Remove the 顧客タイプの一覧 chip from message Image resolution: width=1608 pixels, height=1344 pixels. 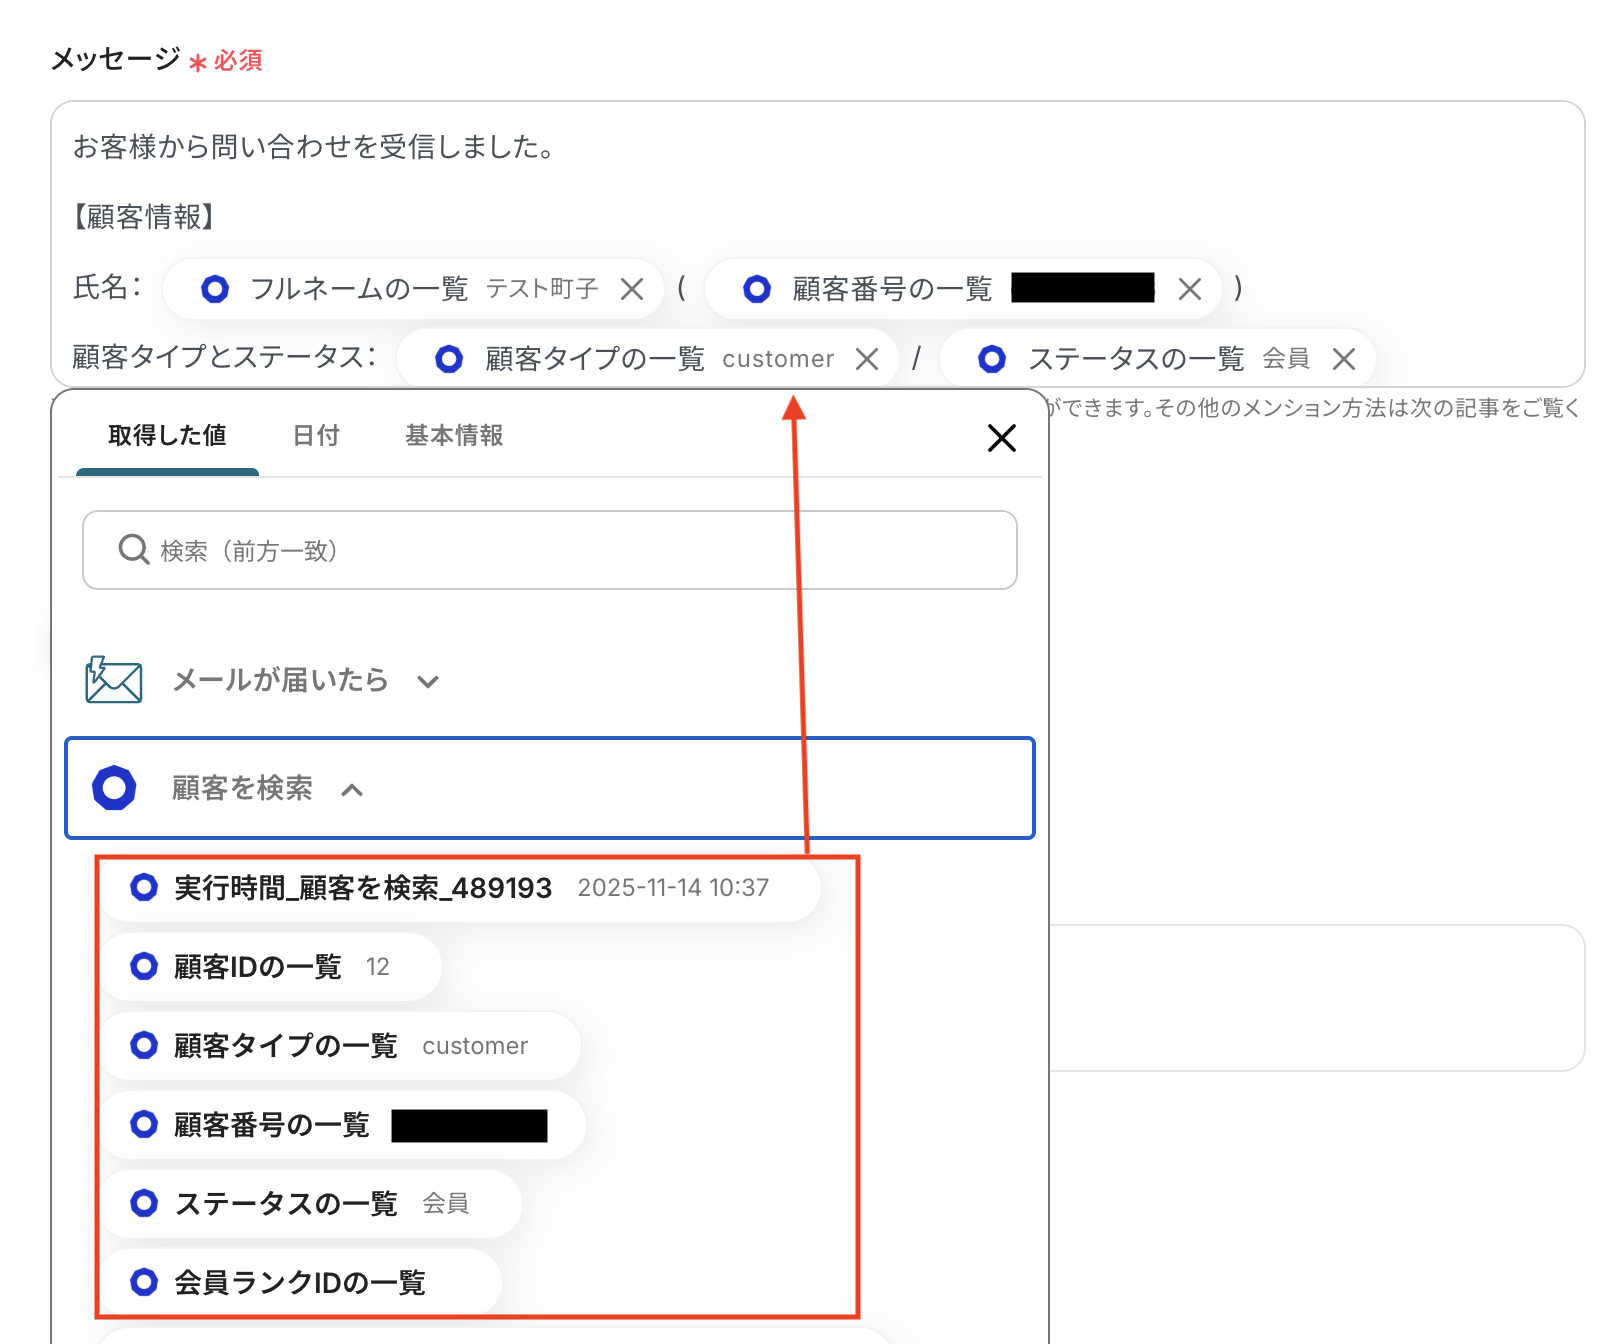click(867, 359)
